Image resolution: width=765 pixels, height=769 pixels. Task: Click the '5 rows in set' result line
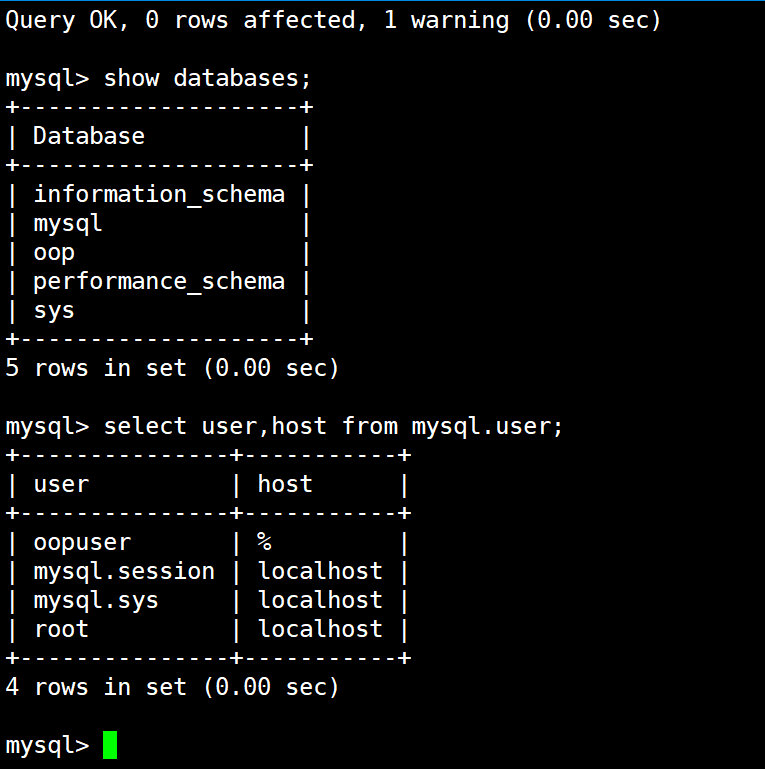tap(172, 368)
